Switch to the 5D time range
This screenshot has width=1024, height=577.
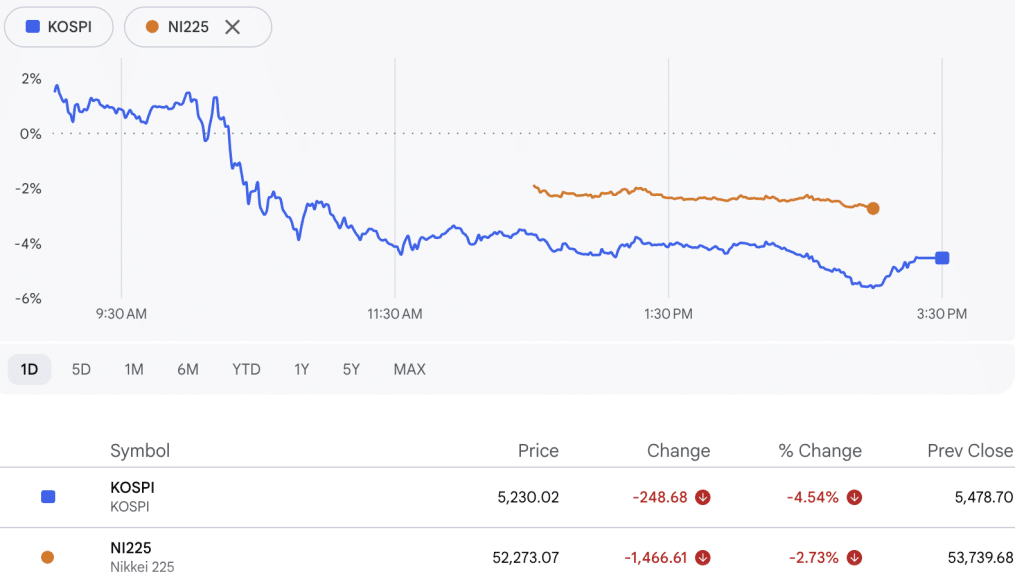point(81,369)
